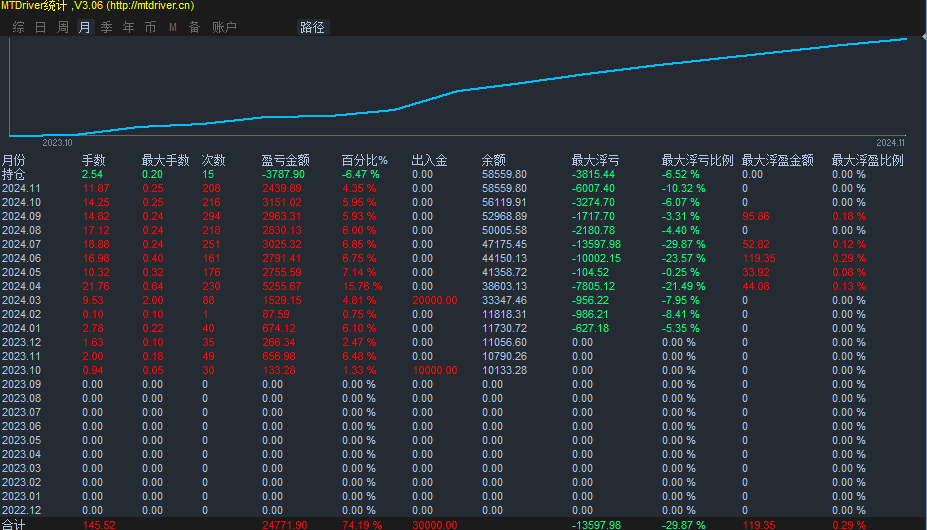Open the 年 yearly tab
This screenshot has width=927, height=530.
point(129,27)
